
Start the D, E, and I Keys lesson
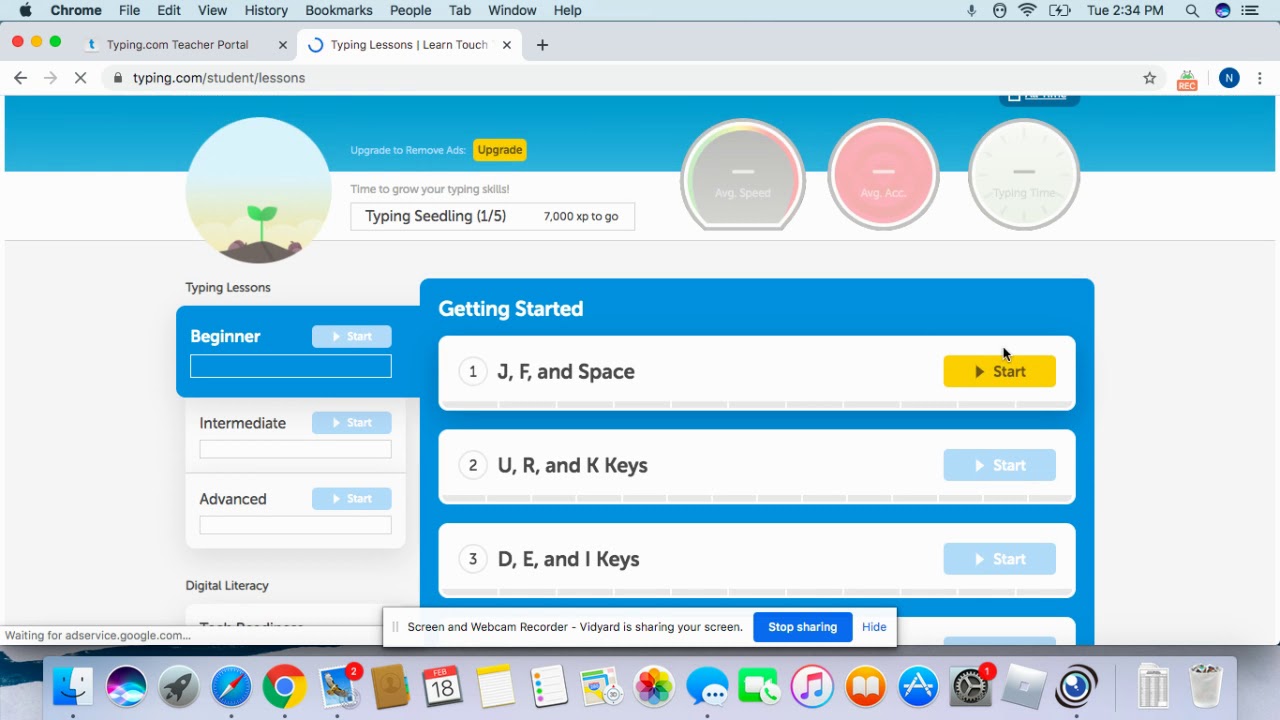pyautogui.click(x=999, y=559)
